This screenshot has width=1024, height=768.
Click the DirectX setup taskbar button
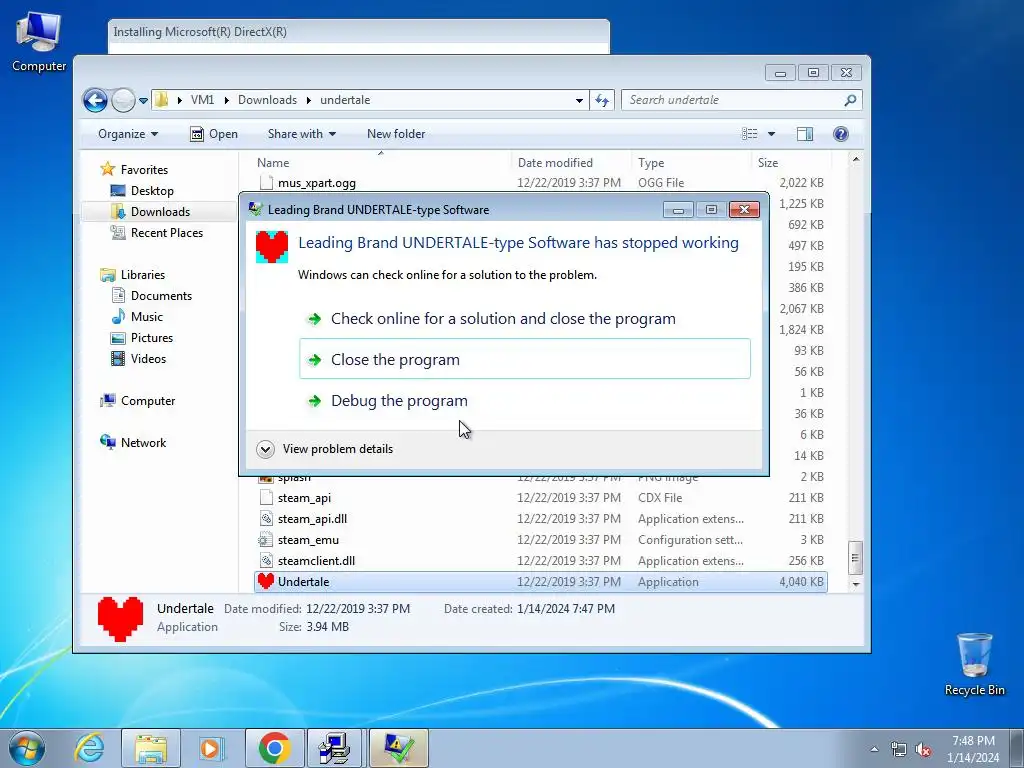336,748
